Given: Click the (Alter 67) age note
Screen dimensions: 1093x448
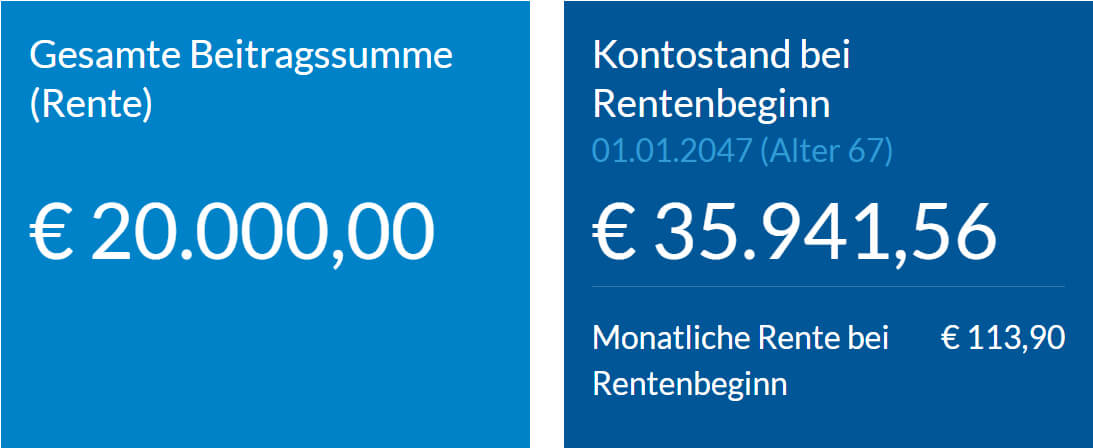Looking at the screenshot, I should point(826,151).
